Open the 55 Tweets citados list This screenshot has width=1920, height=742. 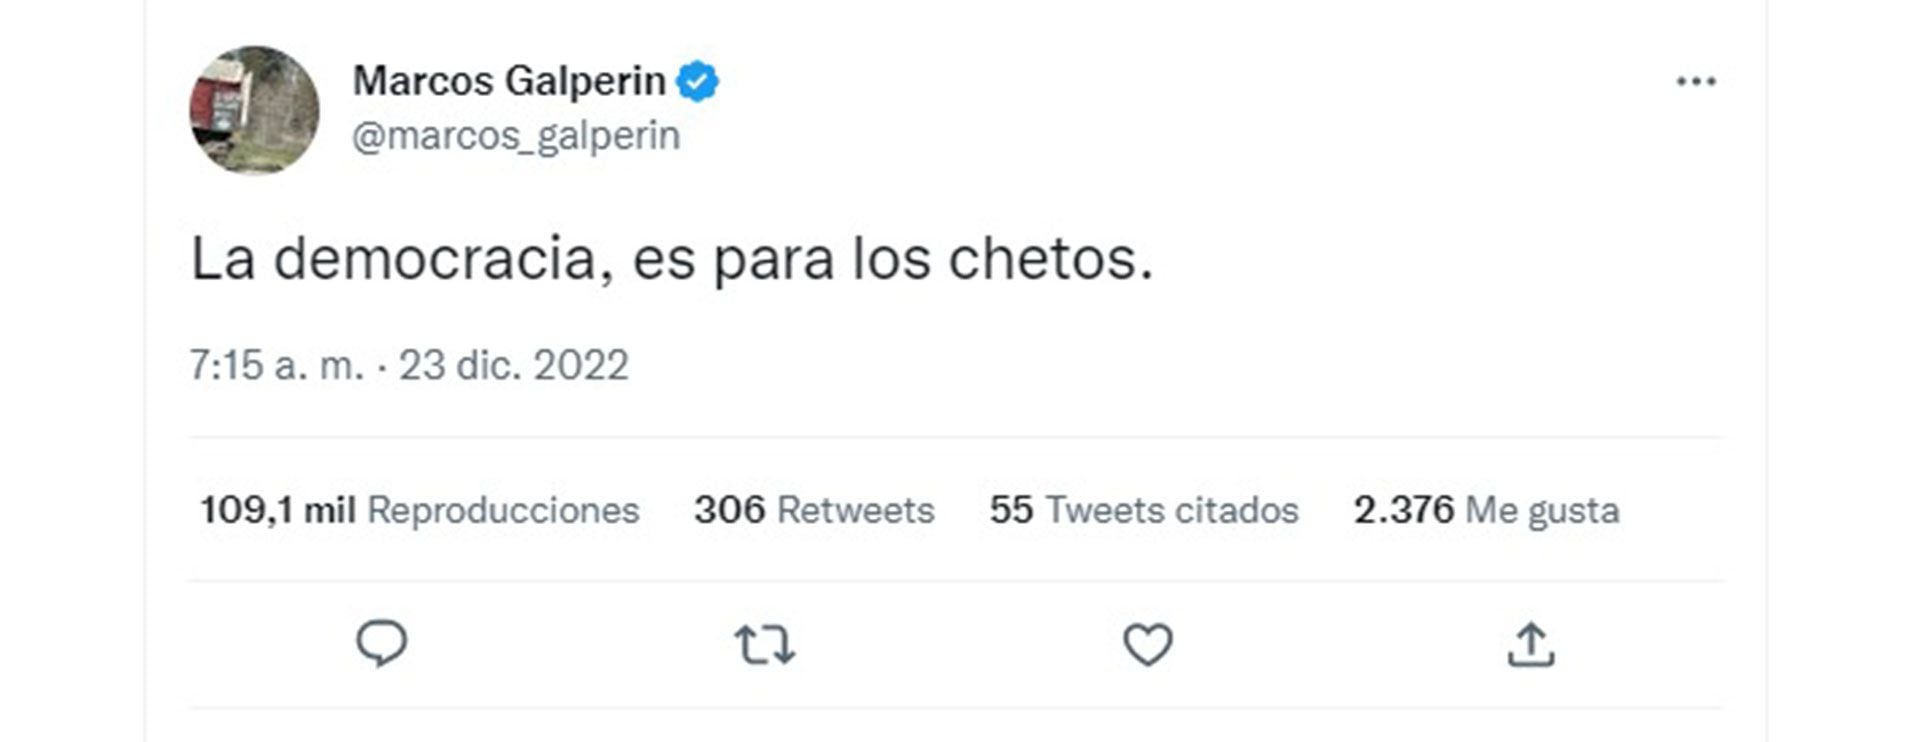click(x=1144, y=510)
